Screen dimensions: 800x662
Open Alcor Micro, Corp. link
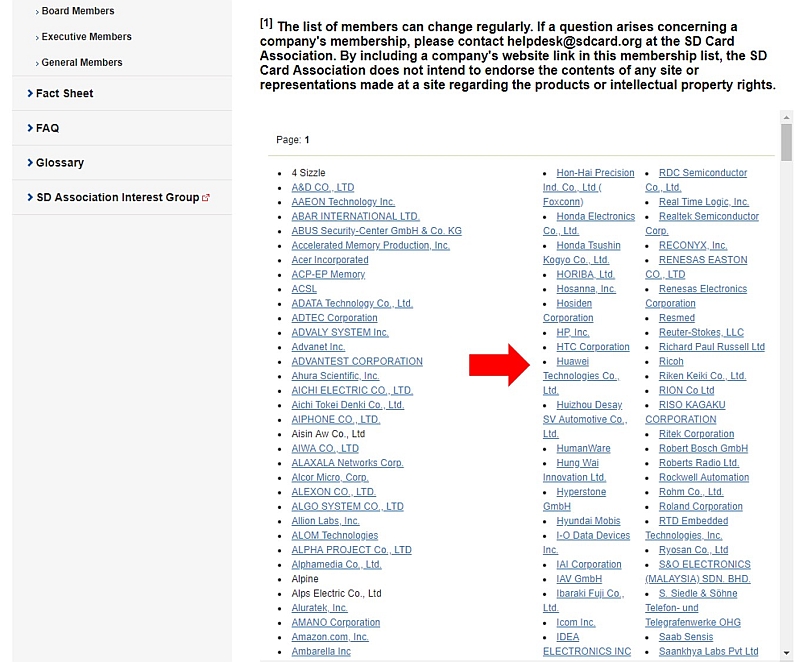point(330,477)
